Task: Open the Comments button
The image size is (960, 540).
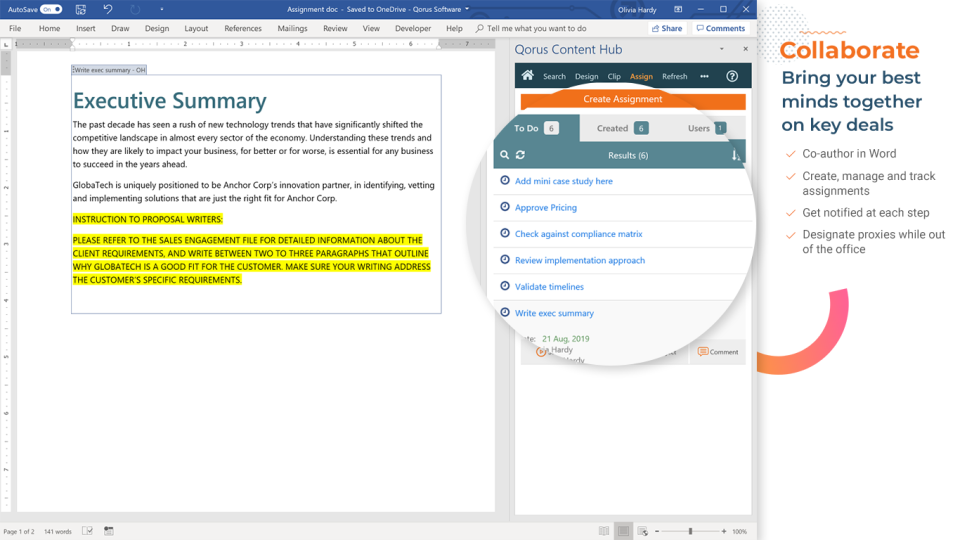Action: [721, 28]
